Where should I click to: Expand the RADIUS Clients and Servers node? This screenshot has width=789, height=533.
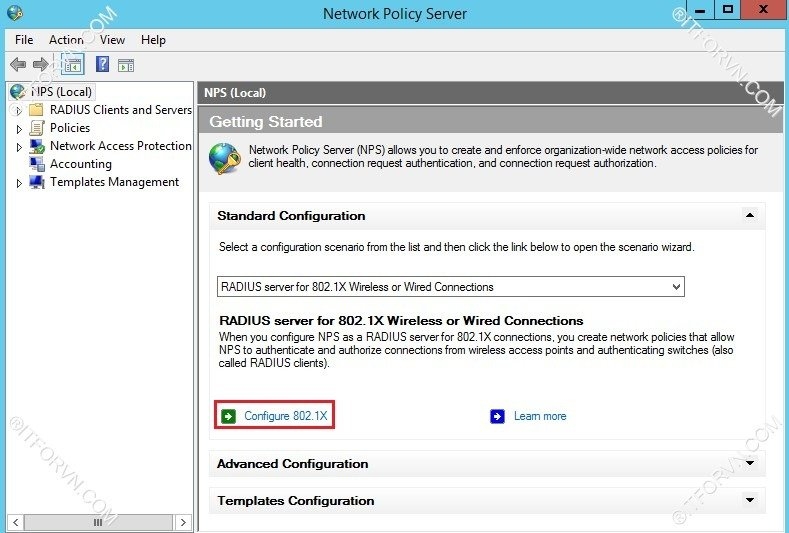click(18, 110)
